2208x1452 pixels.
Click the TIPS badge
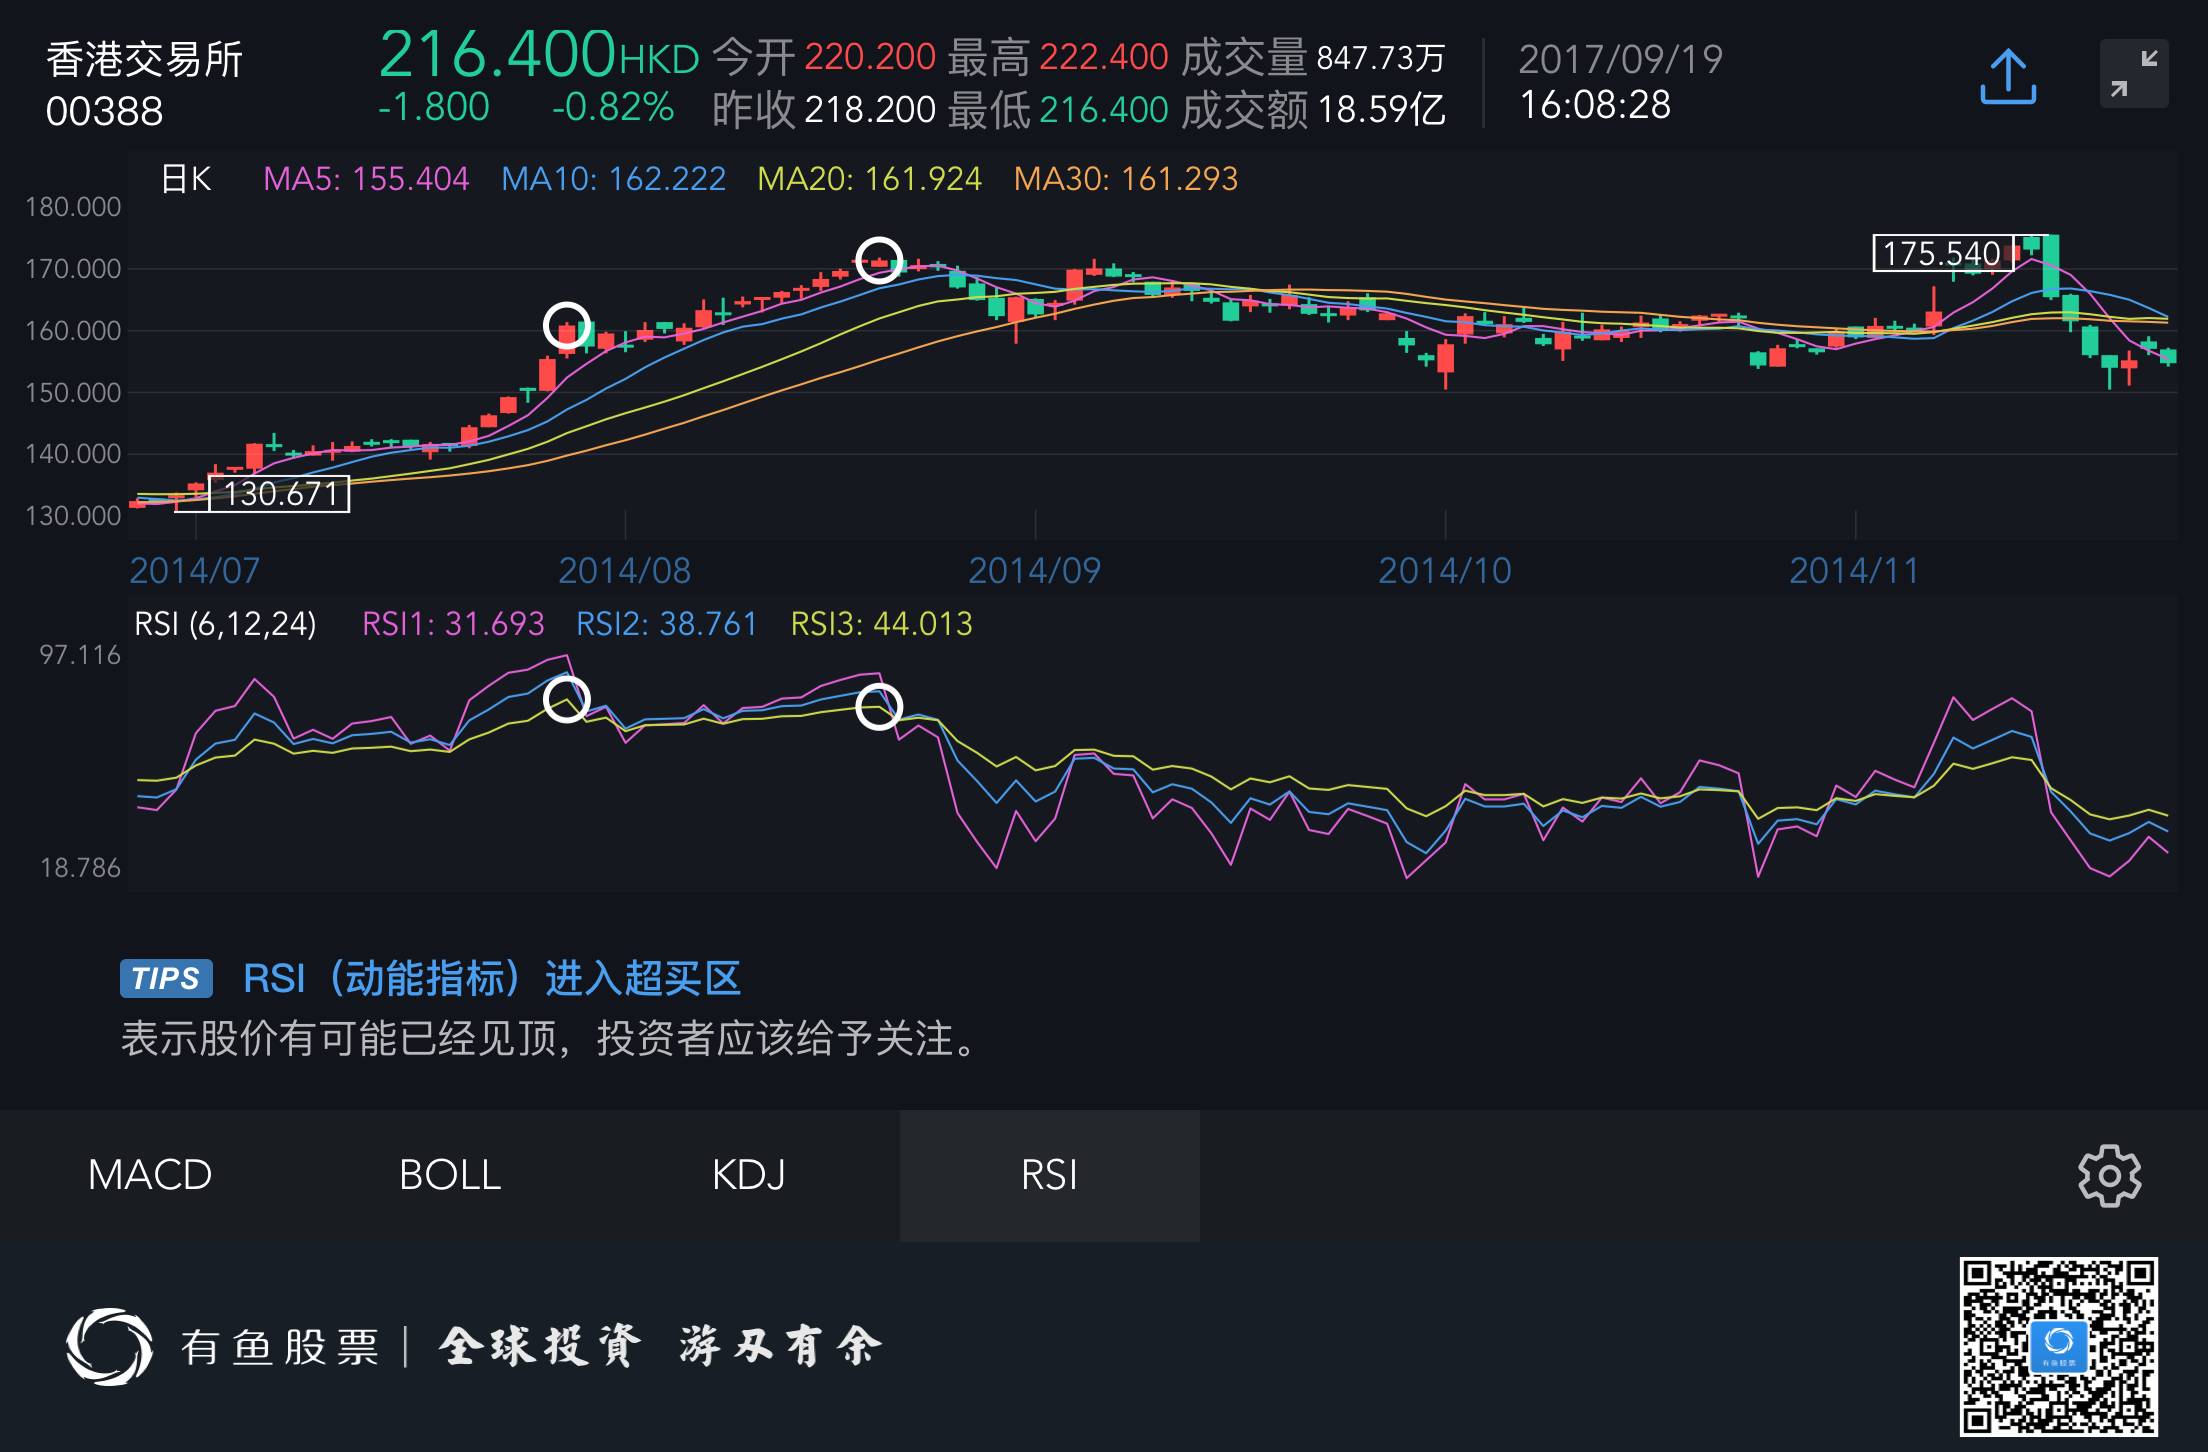166,978
